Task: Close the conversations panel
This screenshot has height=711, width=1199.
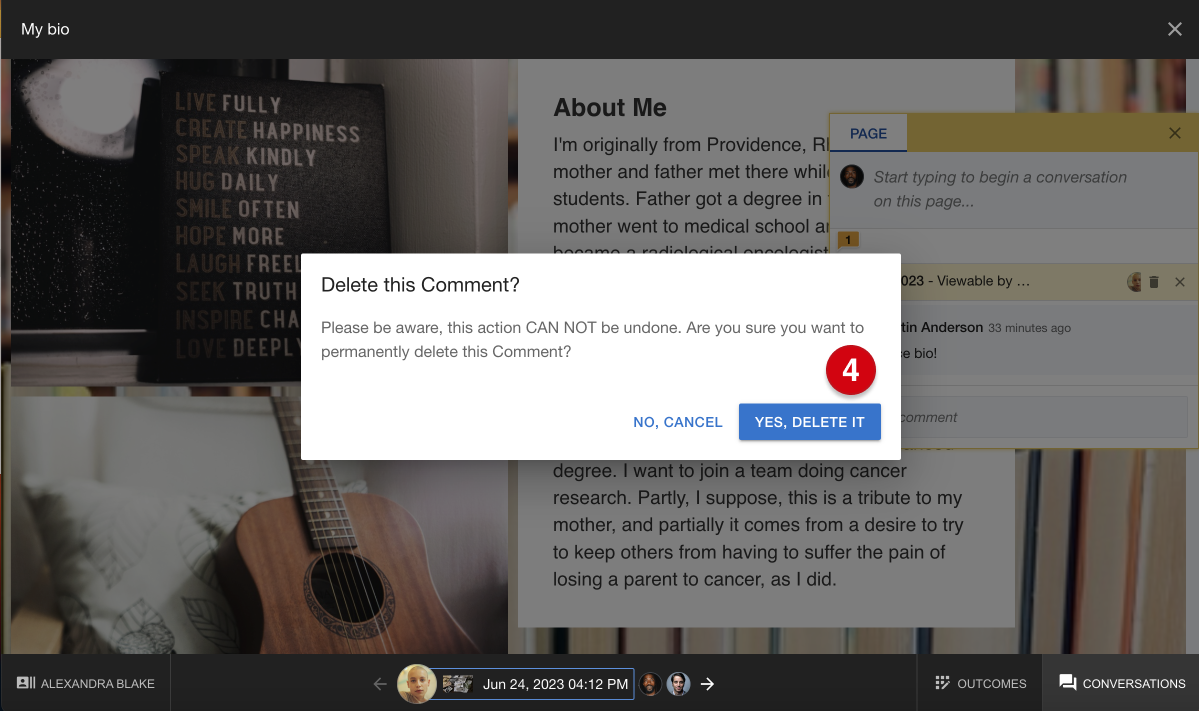Action: point(1175,133)
